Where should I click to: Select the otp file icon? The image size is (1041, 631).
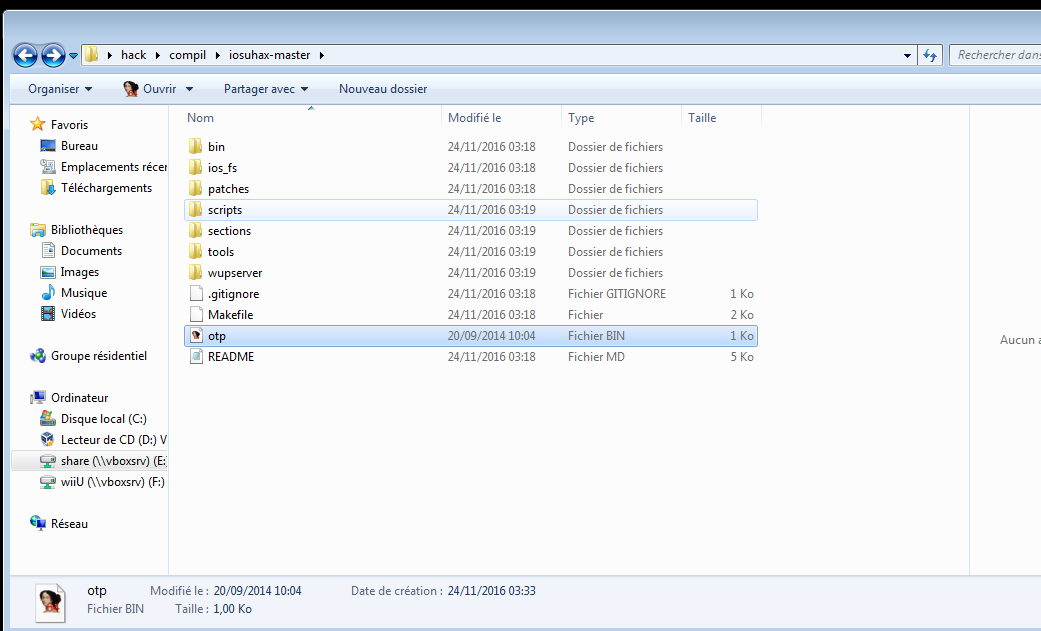(196, 335)
